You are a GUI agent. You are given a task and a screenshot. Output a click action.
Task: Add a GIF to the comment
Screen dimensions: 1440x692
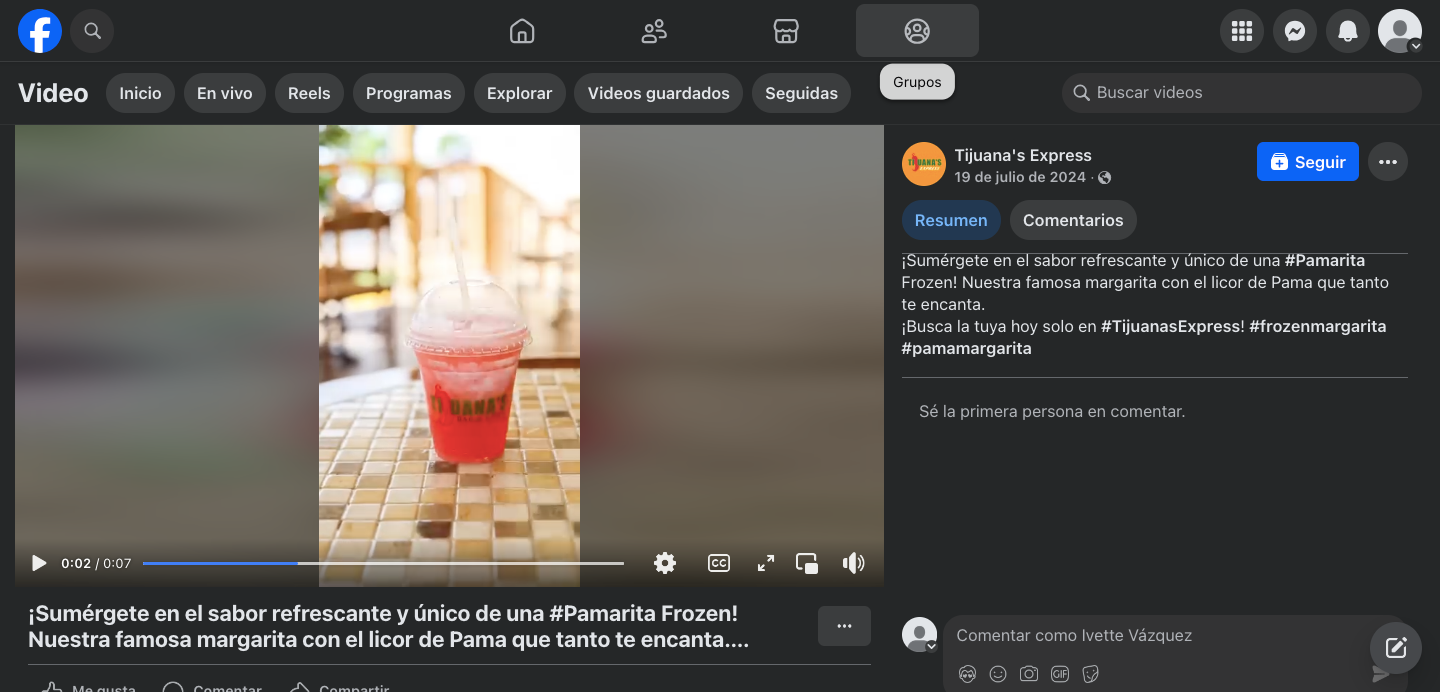(1060, 674)
